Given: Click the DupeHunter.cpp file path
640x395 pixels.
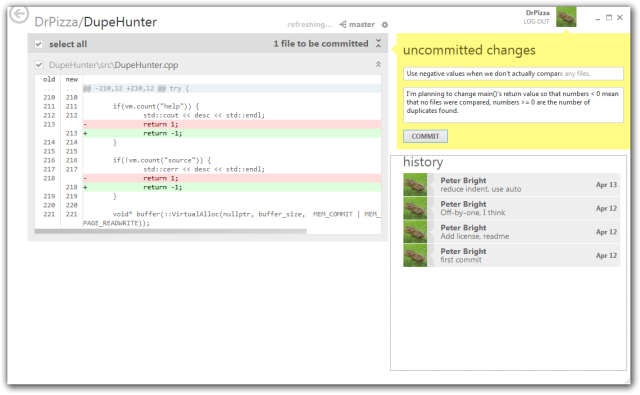Looking at the screenshot, I should click(113, 65).
